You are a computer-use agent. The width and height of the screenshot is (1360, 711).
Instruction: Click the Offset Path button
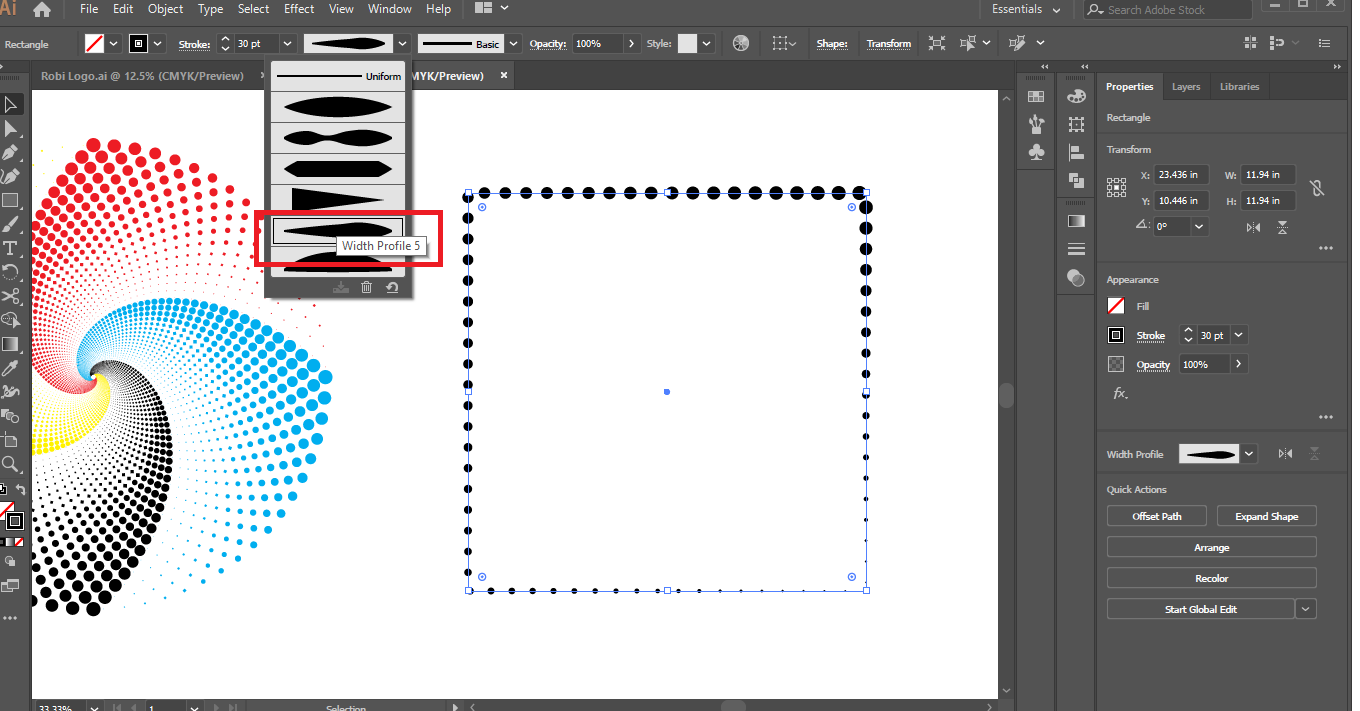click(x=1157, y=516)
